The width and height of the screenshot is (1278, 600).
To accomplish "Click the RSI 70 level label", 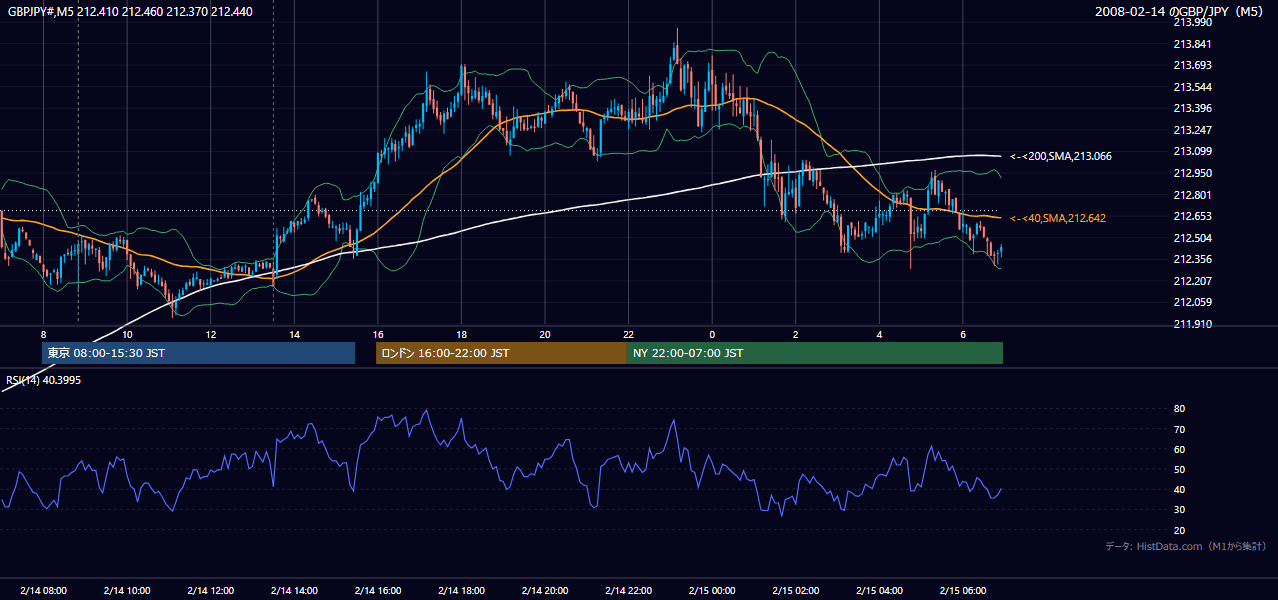I will point(1179,429).
